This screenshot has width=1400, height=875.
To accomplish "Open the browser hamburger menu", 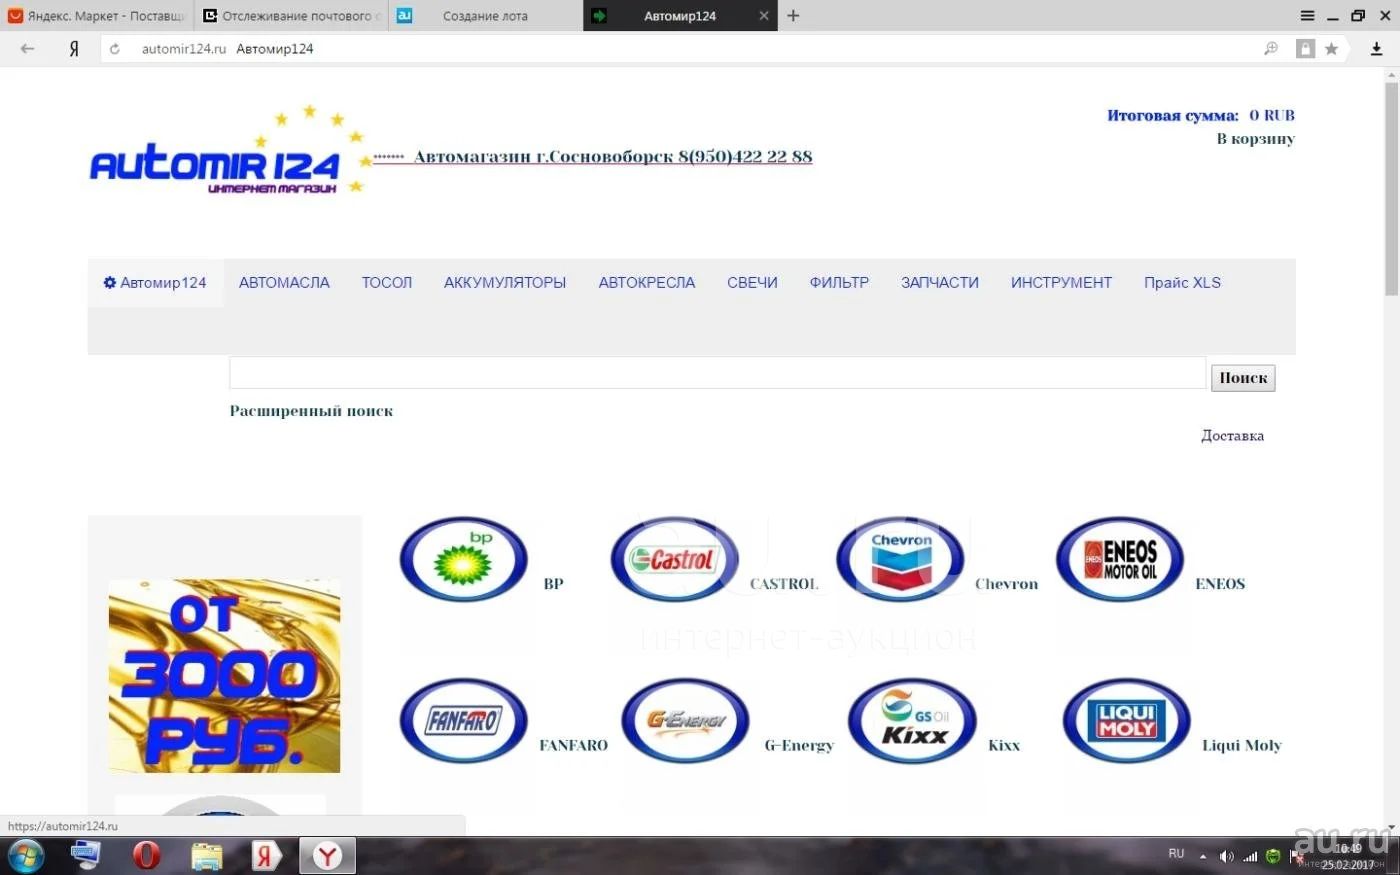I will pyautogui.click(x=1307, y=15).
